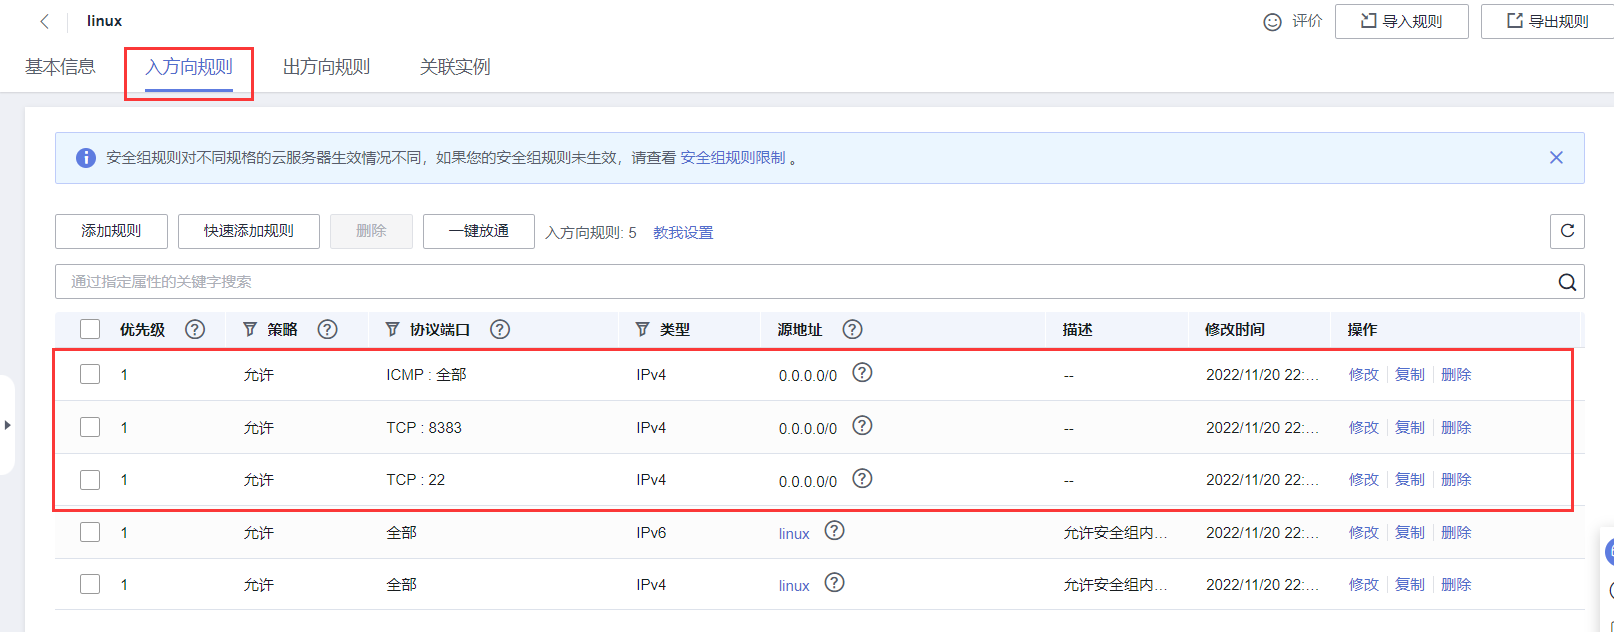This screenshot has height=632, width=1614.
Task: Click the 添加规则 button
Action: (111, 231)
